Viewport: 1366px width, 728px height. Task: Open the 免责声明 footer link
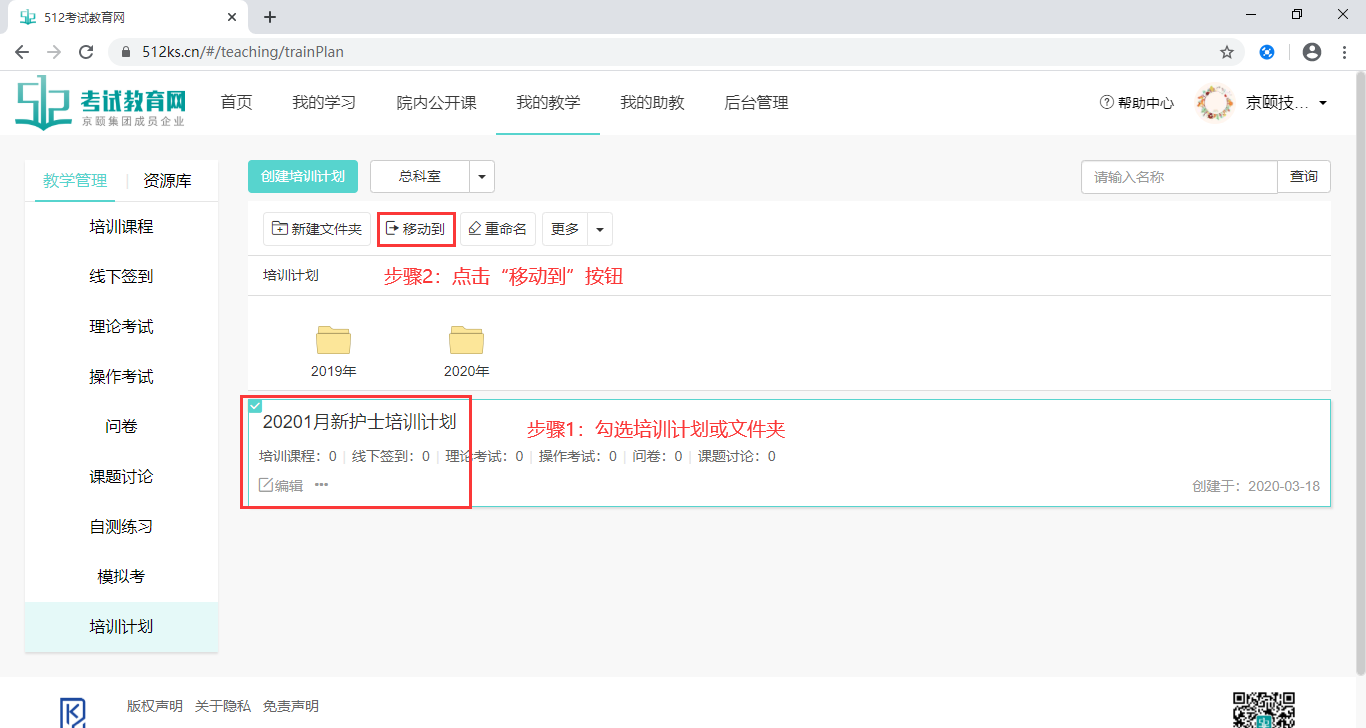tap(291, 706)
